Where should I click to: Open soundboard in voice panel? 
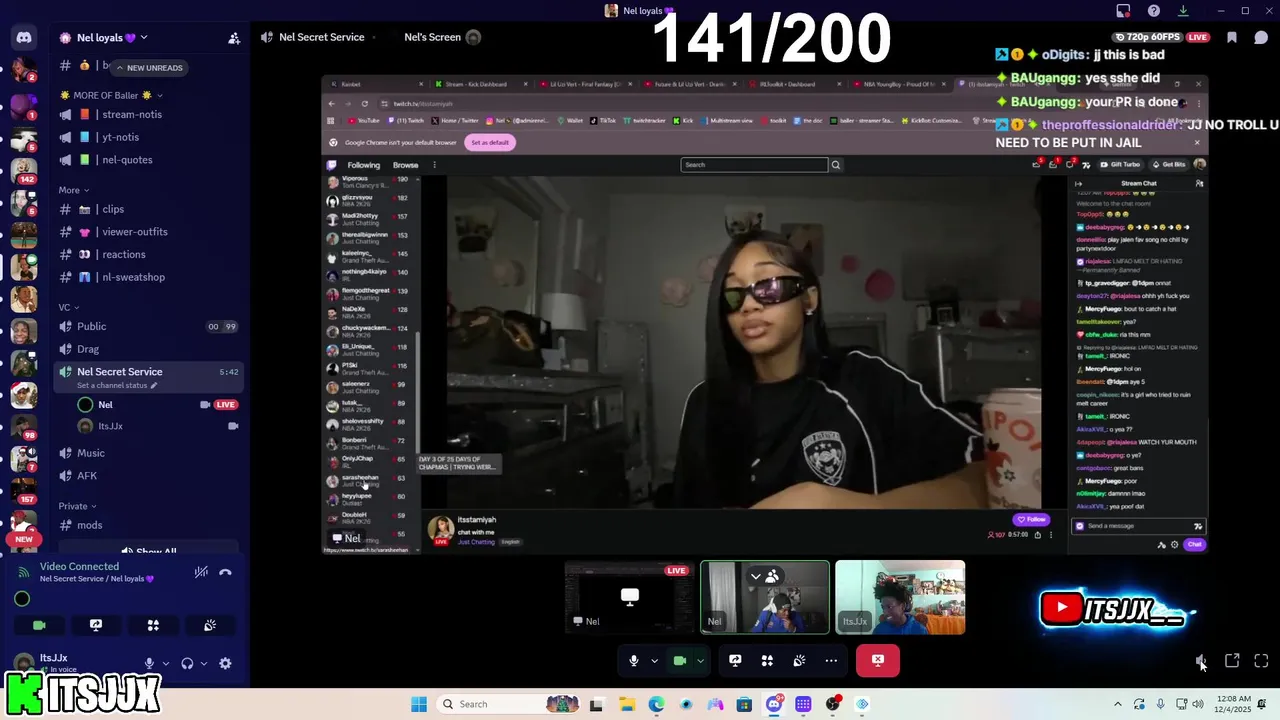pos(210,625)
